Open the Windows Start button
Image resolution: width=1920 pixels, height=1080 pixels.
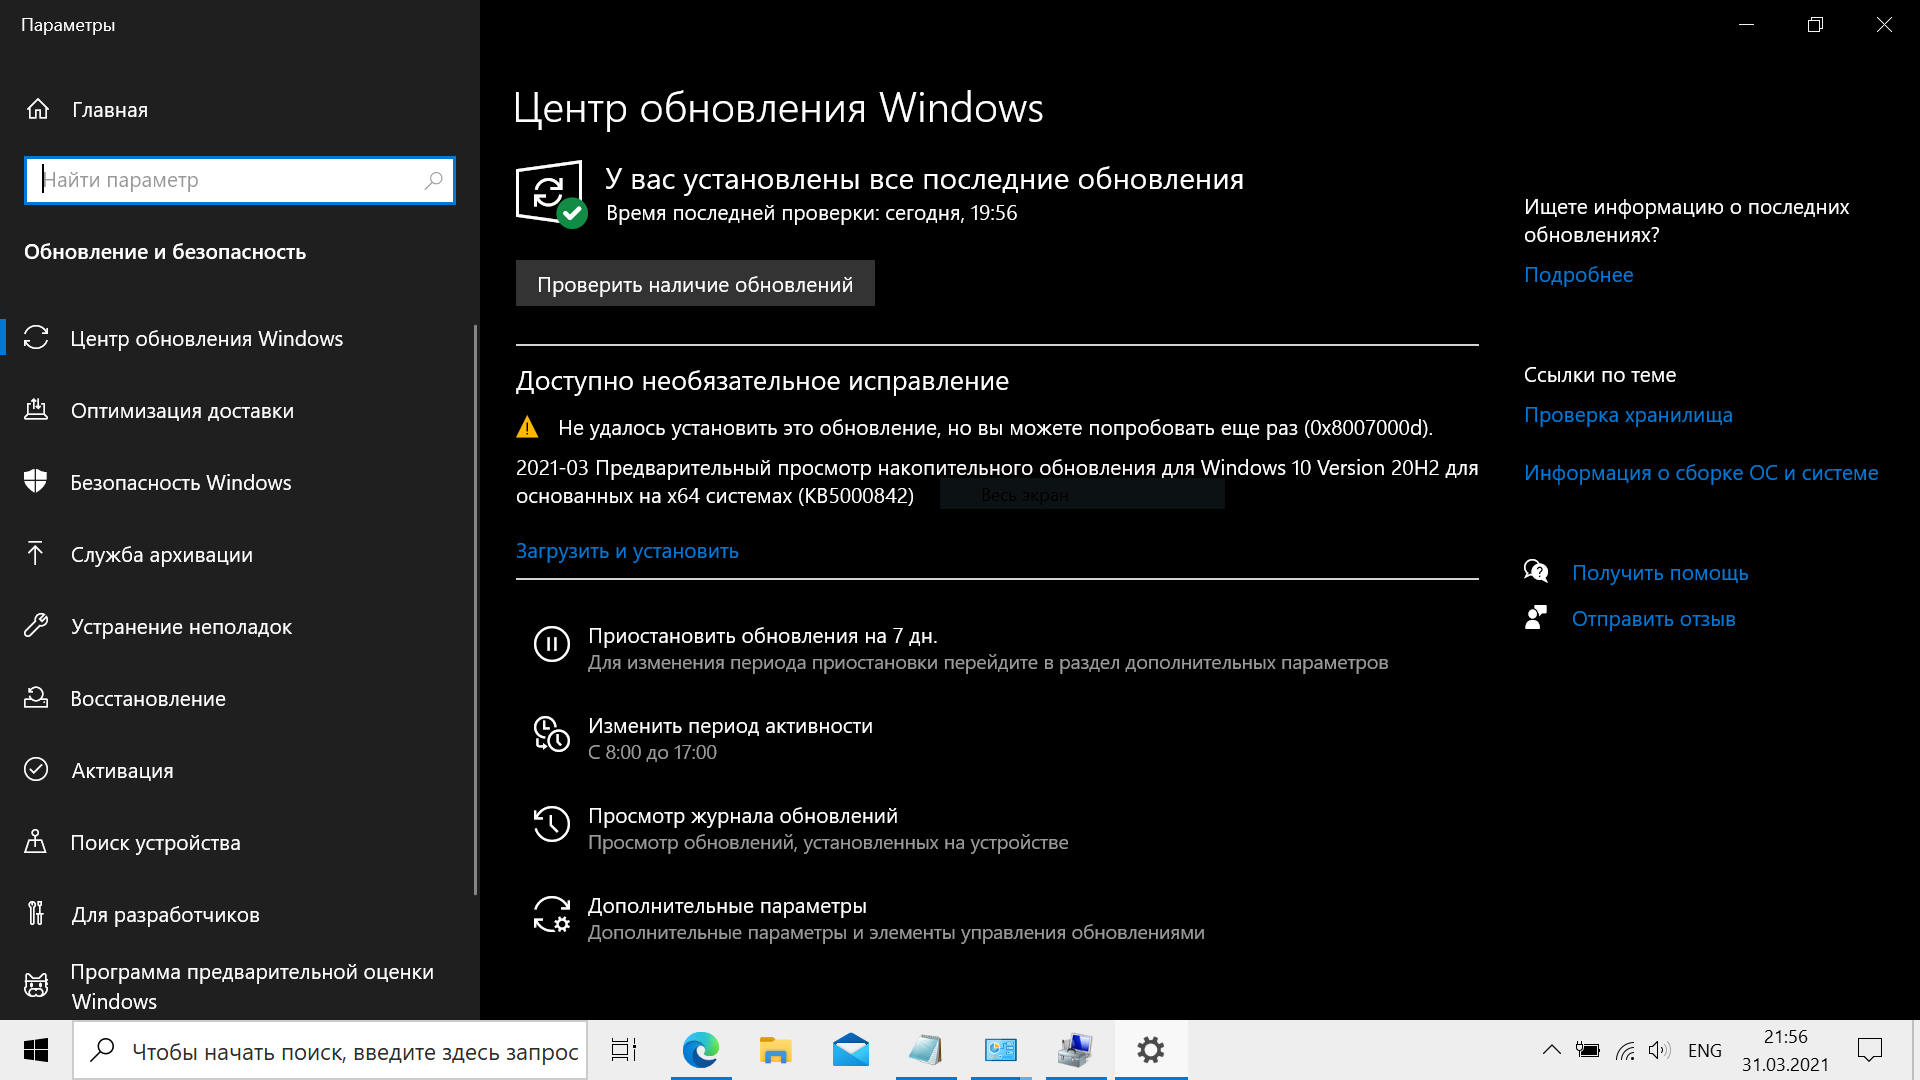click(x=36, y=1050)
